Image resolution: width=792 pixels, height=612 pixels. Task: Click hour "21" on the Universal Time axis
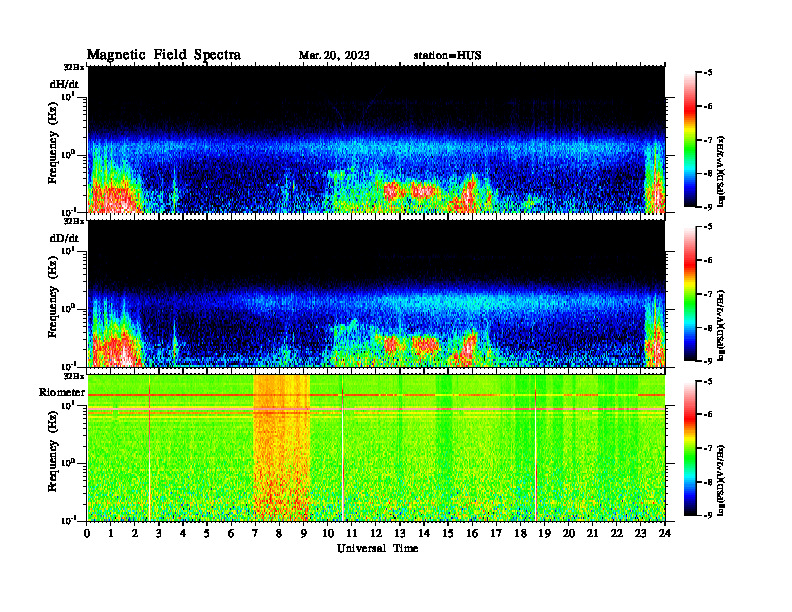[592, 533]
